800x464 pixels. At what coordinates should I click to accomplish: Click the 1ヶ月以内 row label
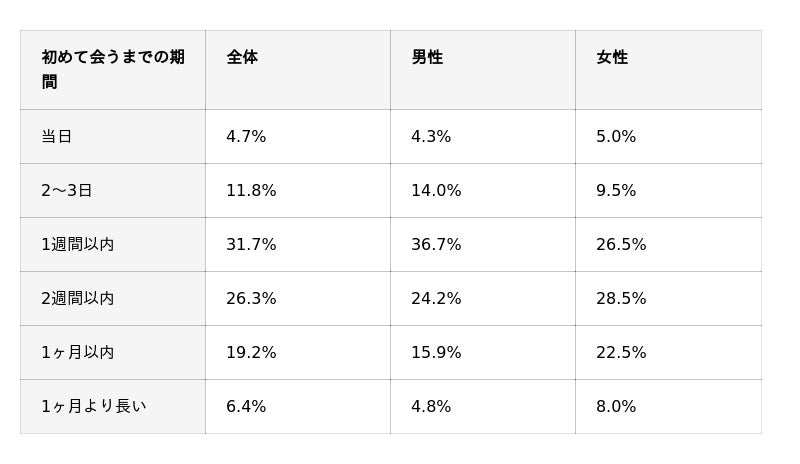pos(113,353)
